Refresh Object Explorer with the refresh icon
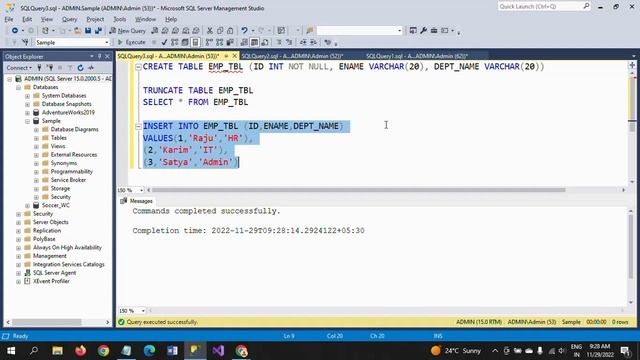 click(80, 68)
